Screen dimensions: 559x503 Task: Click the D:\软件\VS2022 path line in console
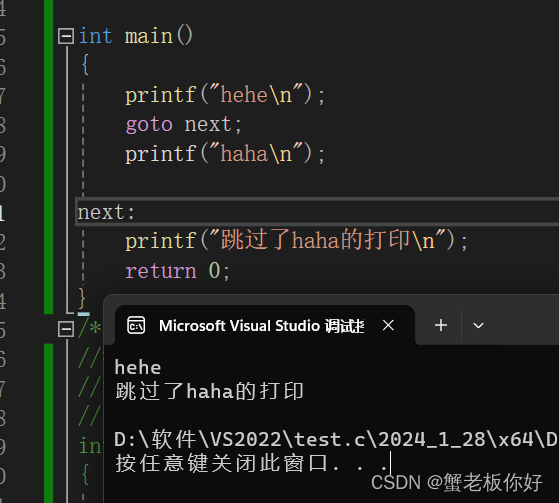336,439
